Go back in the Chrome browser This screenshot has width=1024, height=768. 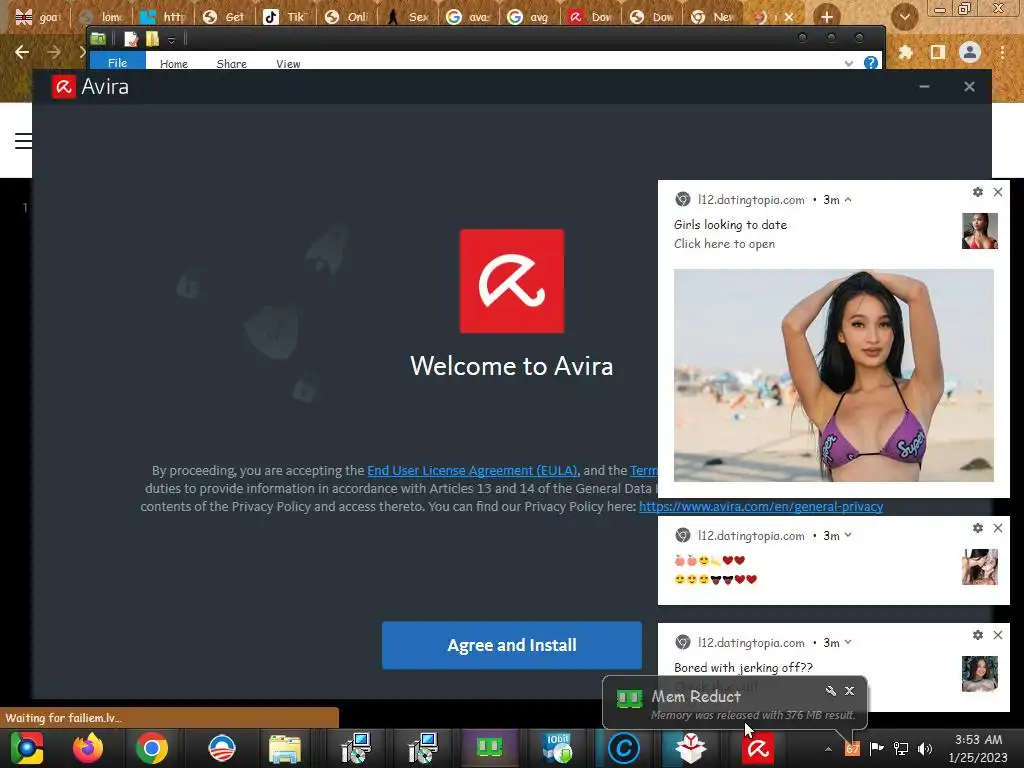22,52
